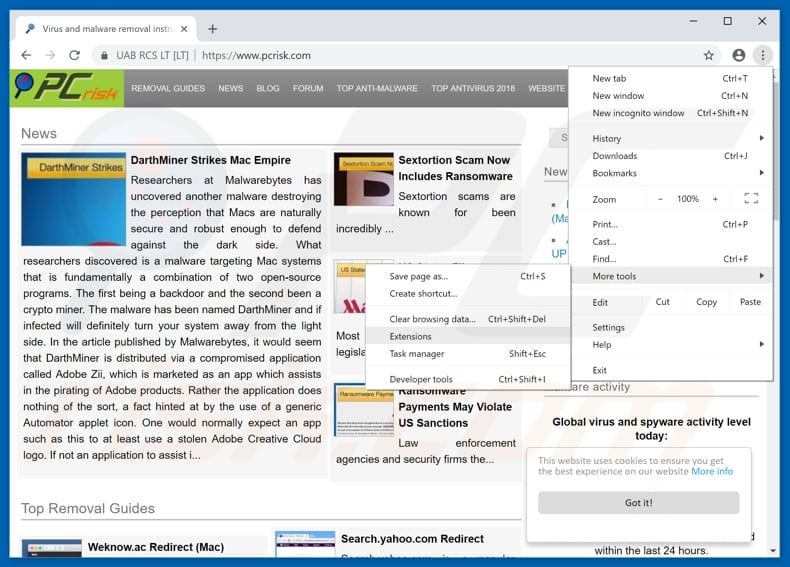Open TOP ANTIVIRUS 2018 nav item

point(473,88)
